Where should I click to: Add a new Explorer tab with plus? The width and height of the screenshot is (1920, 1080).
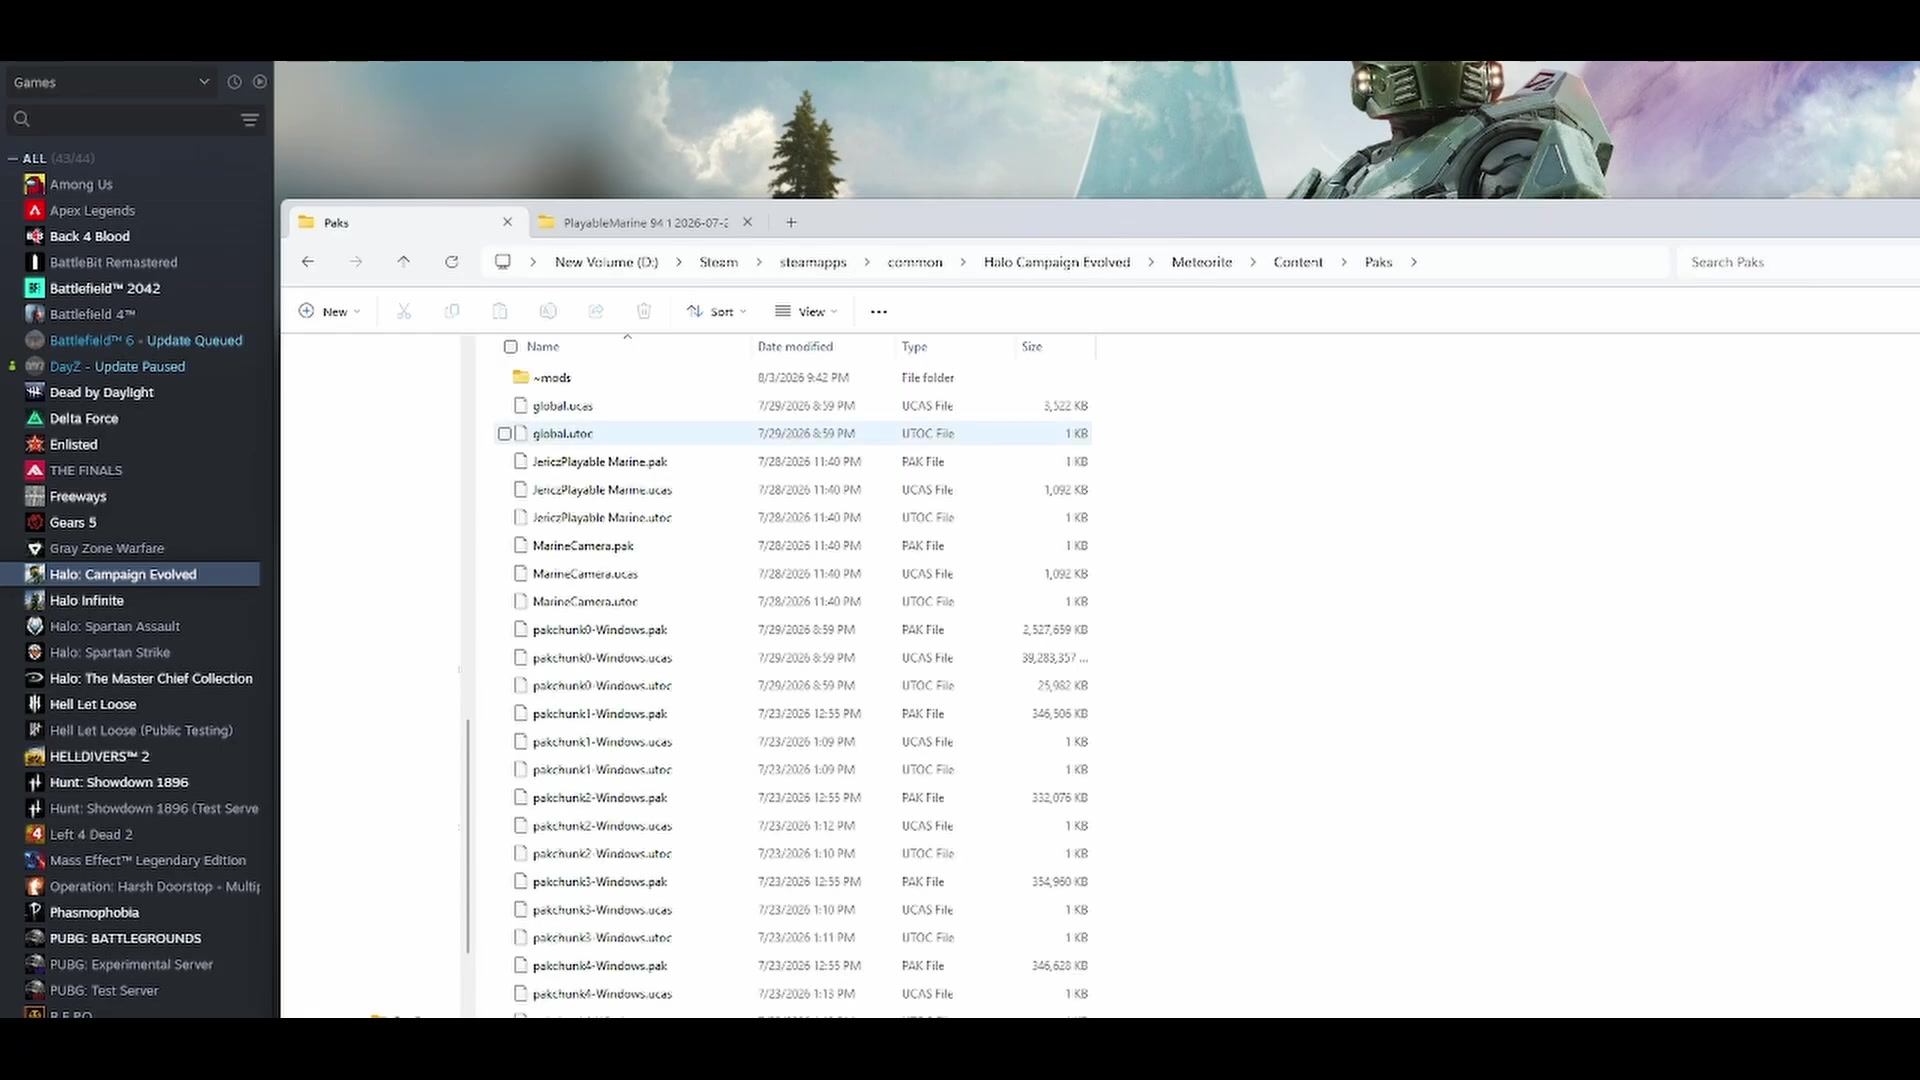tap(791, 222)
